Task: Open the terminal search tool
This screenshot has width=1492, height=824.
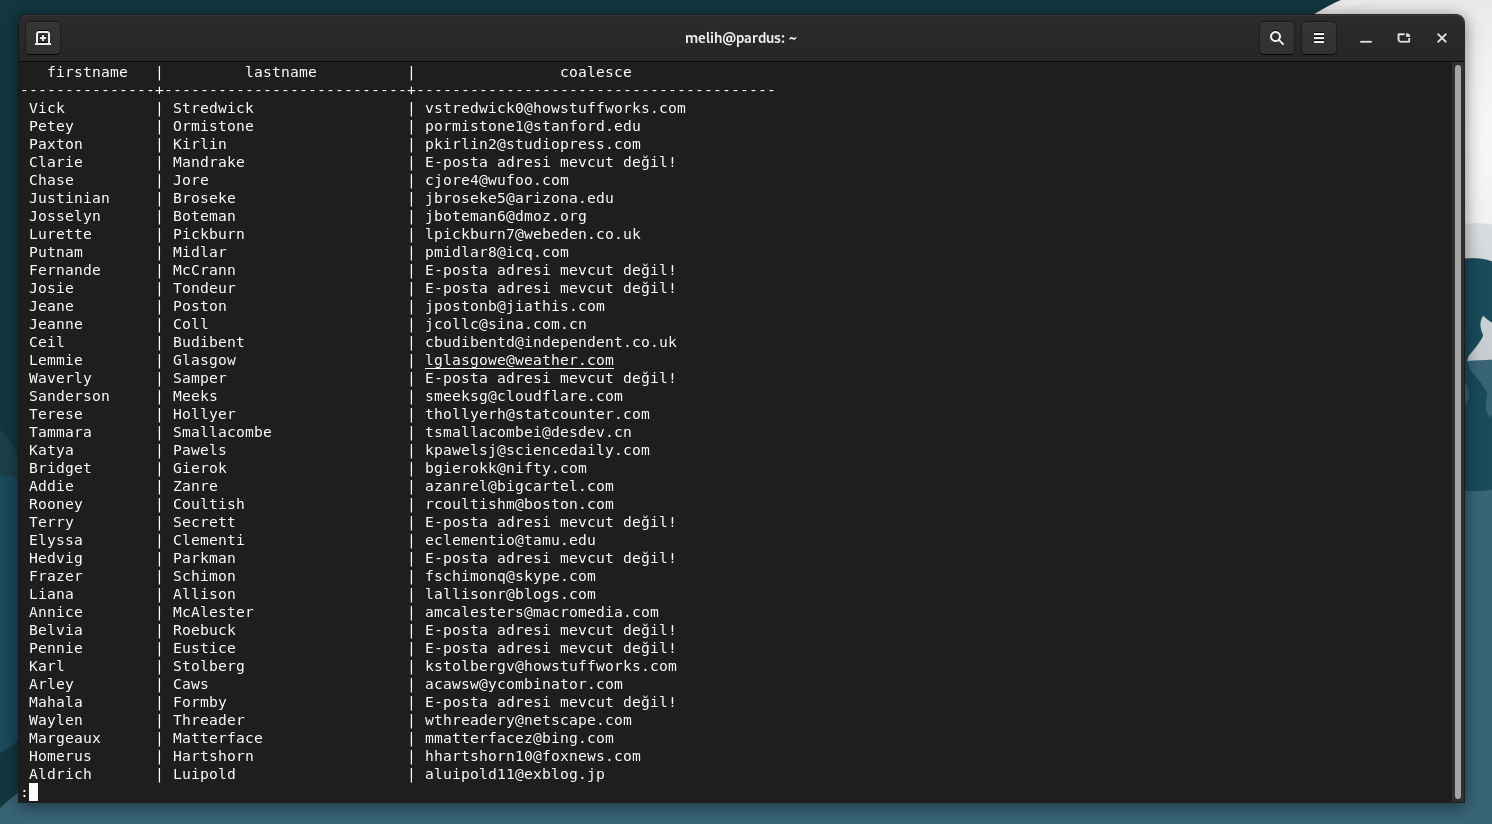Action: [1277, 38]
